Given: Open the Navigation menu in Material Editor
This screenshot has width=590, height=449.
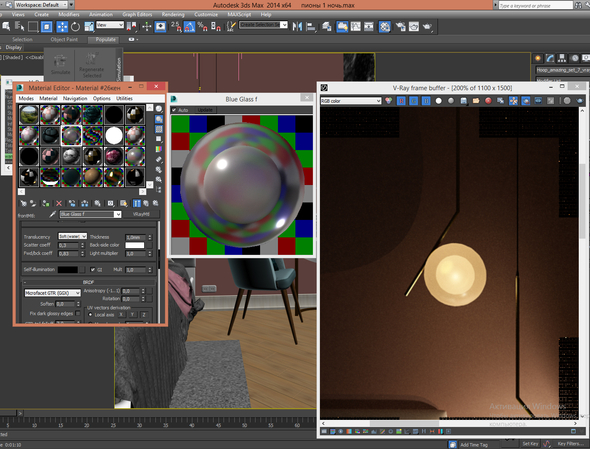Looking at the screenshot, I should [x=75, y=98].
